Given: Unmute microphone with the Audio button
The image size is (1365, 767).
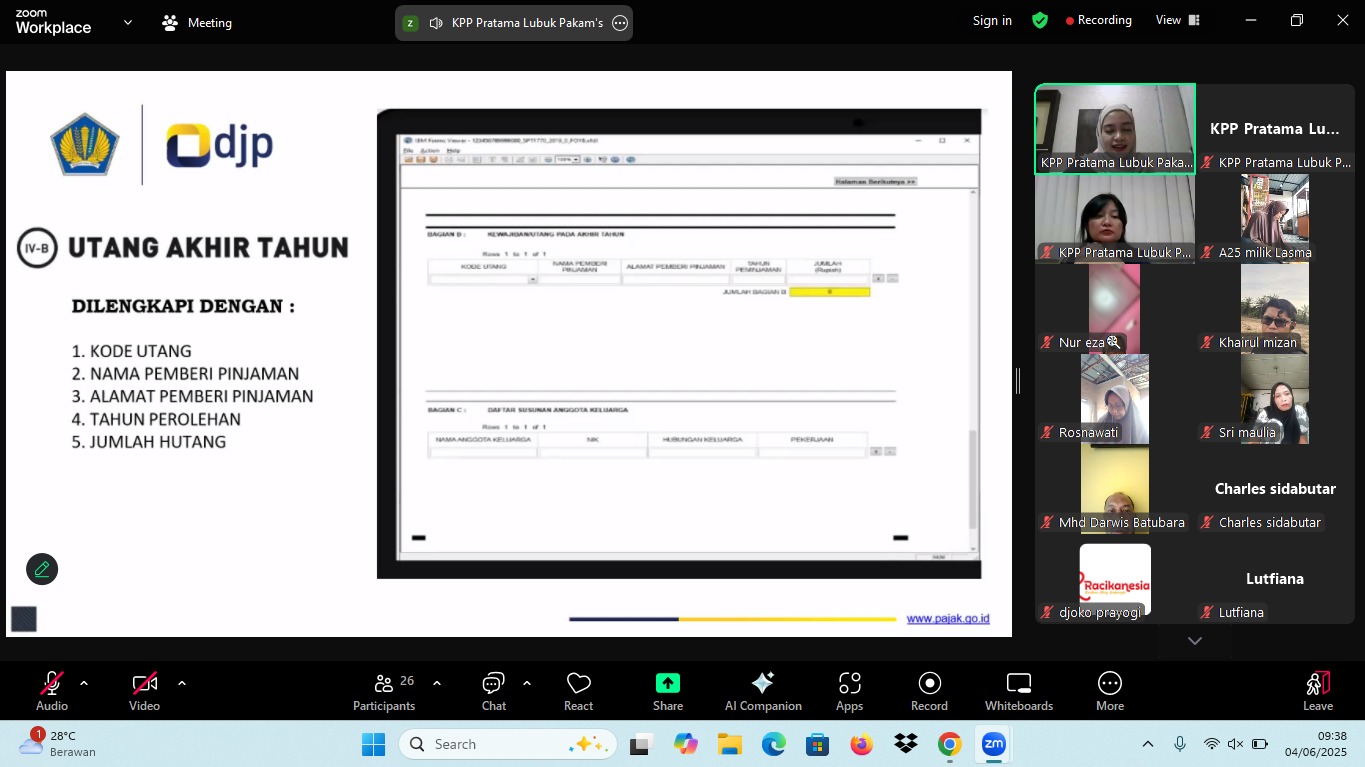Looking at the screenshot, I should (x=52, y=692).
